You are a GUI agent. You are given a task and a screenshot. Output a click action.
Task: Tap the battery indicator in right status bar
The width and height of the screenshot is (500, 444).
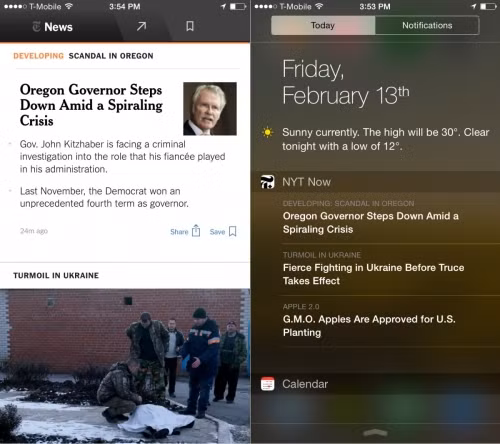[x=488, y=6]
